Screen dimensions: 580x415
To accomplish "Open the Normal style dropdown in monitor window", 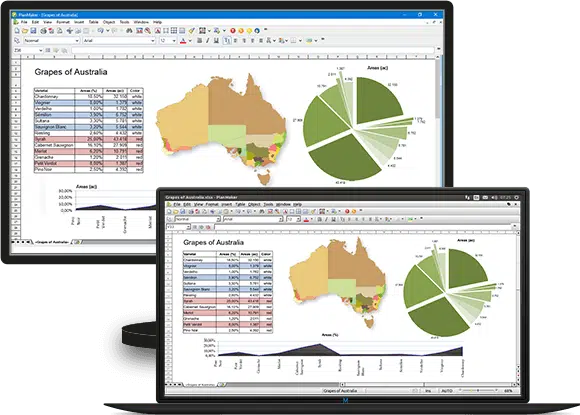I will (x=51, y=41).
